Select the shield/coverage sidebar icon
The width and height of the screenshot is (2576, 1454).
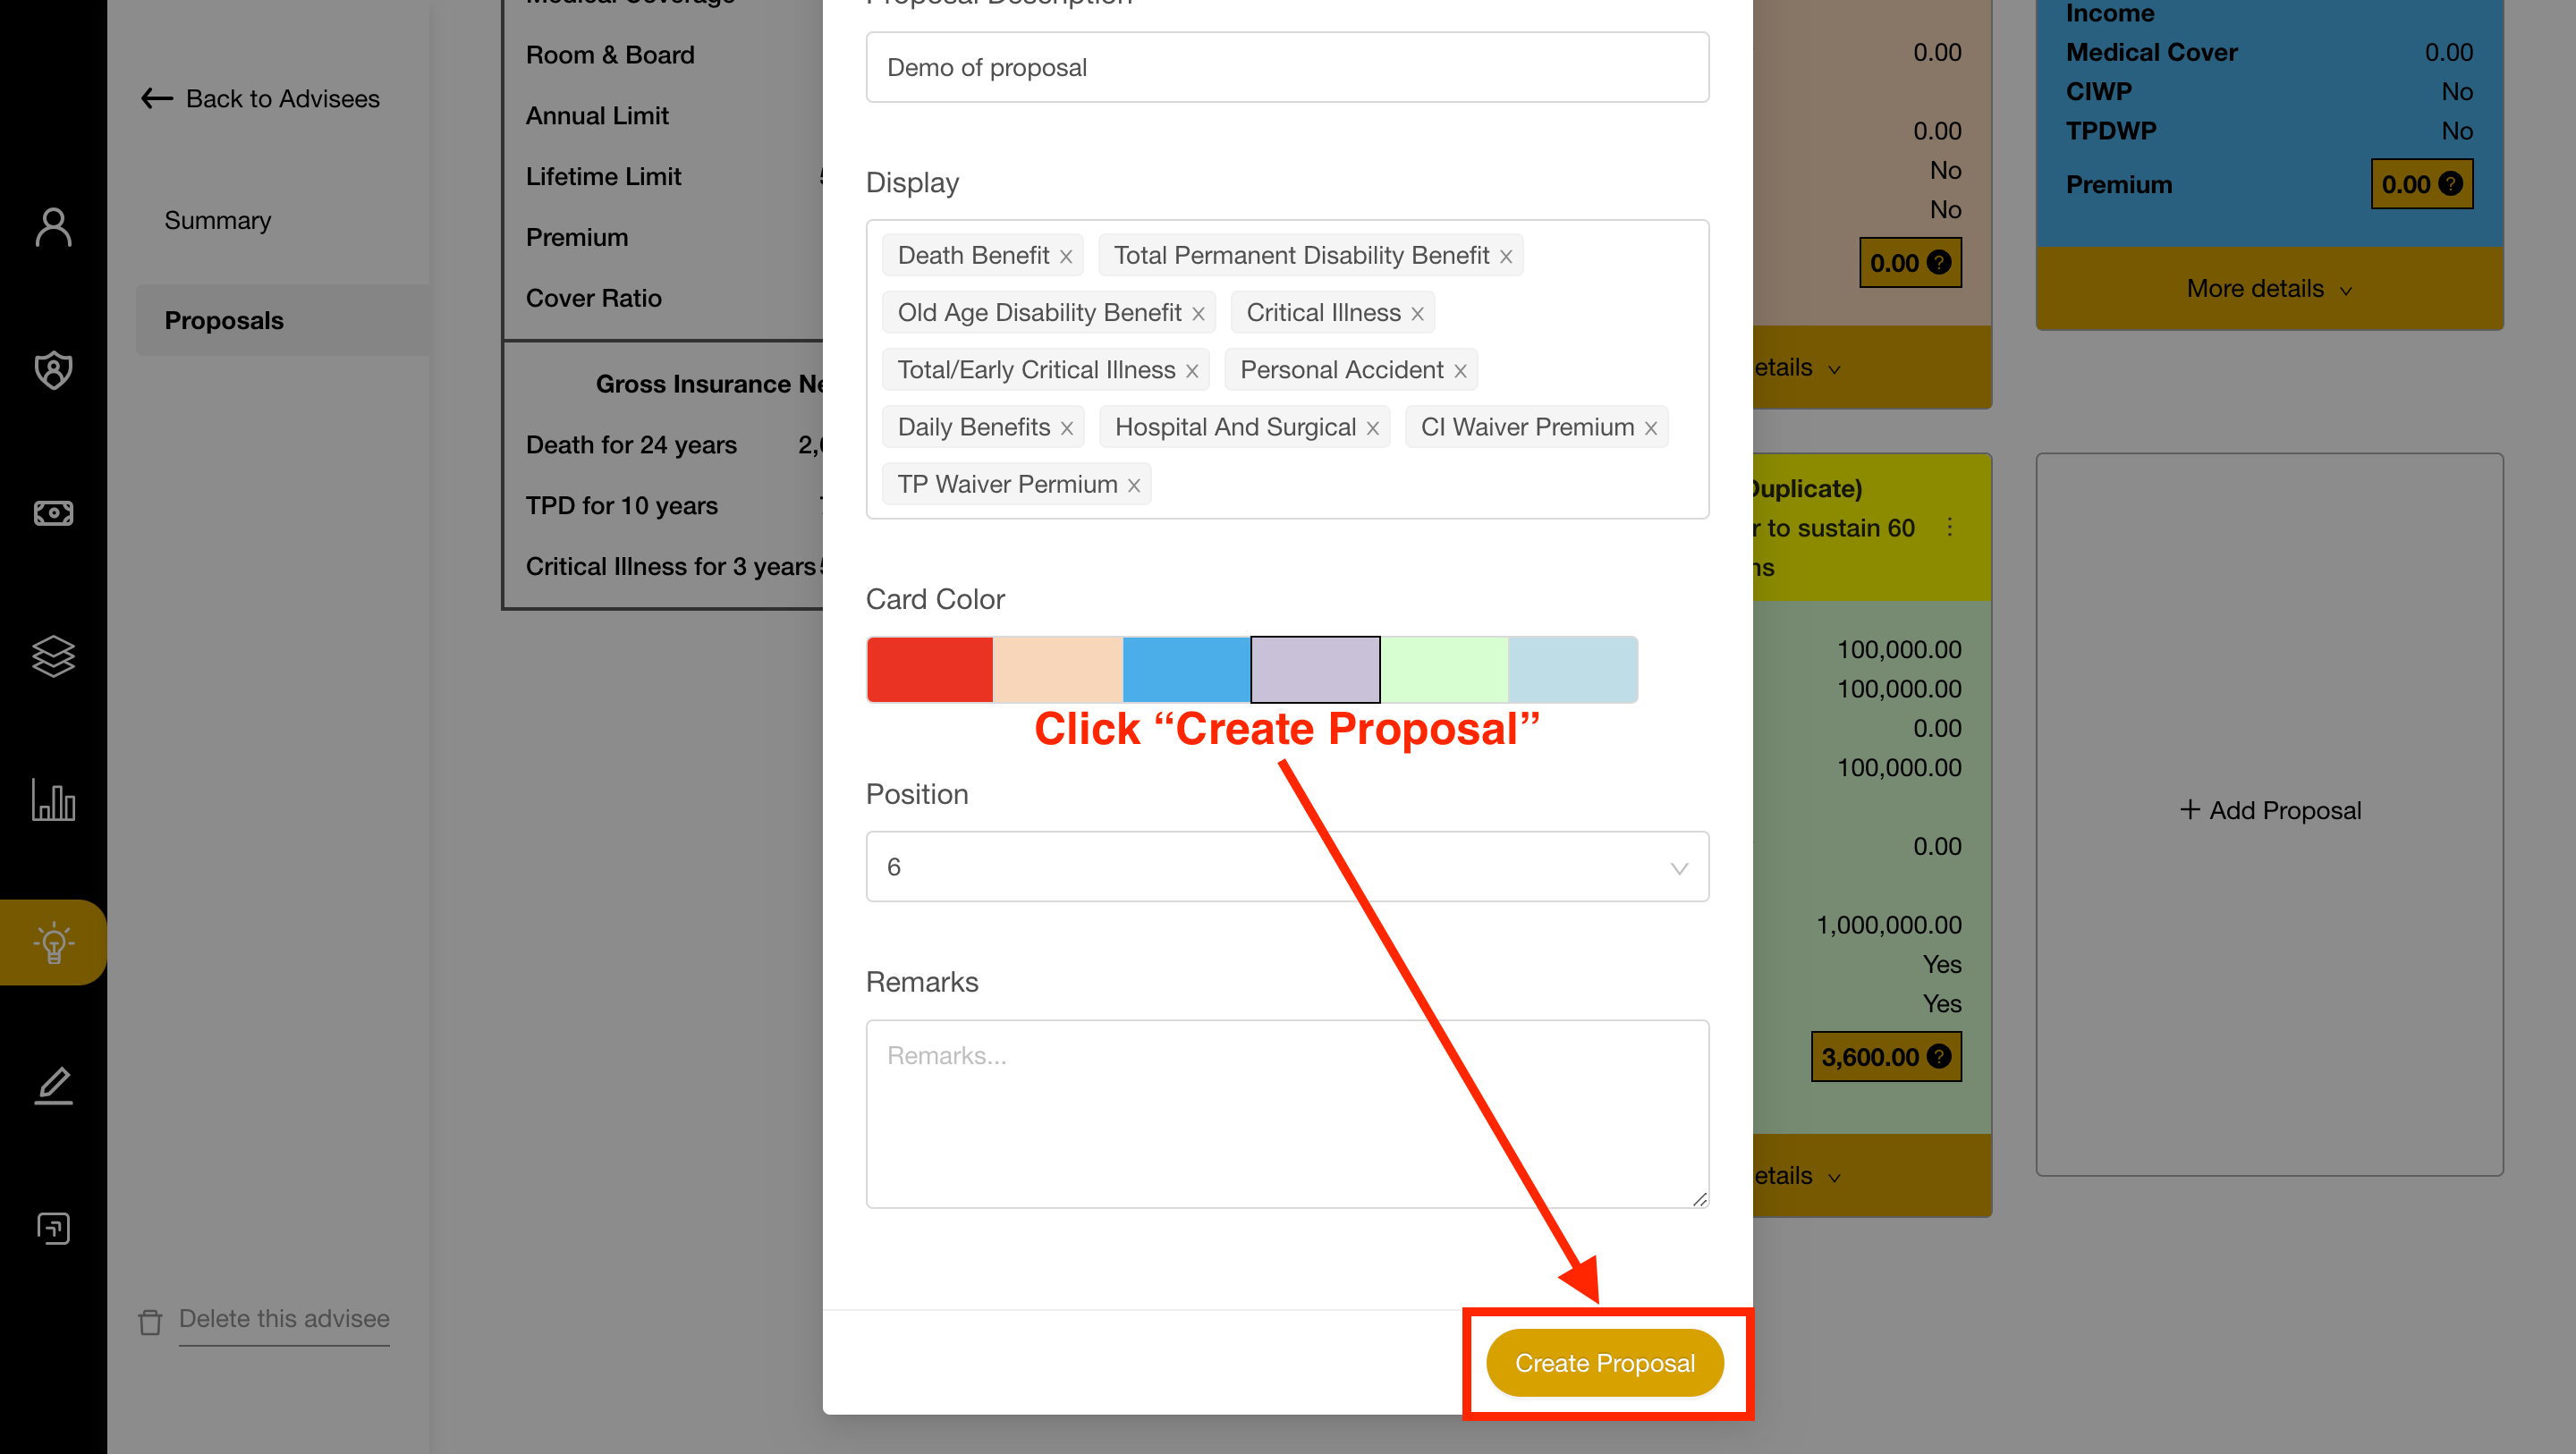tap(53, 369)
